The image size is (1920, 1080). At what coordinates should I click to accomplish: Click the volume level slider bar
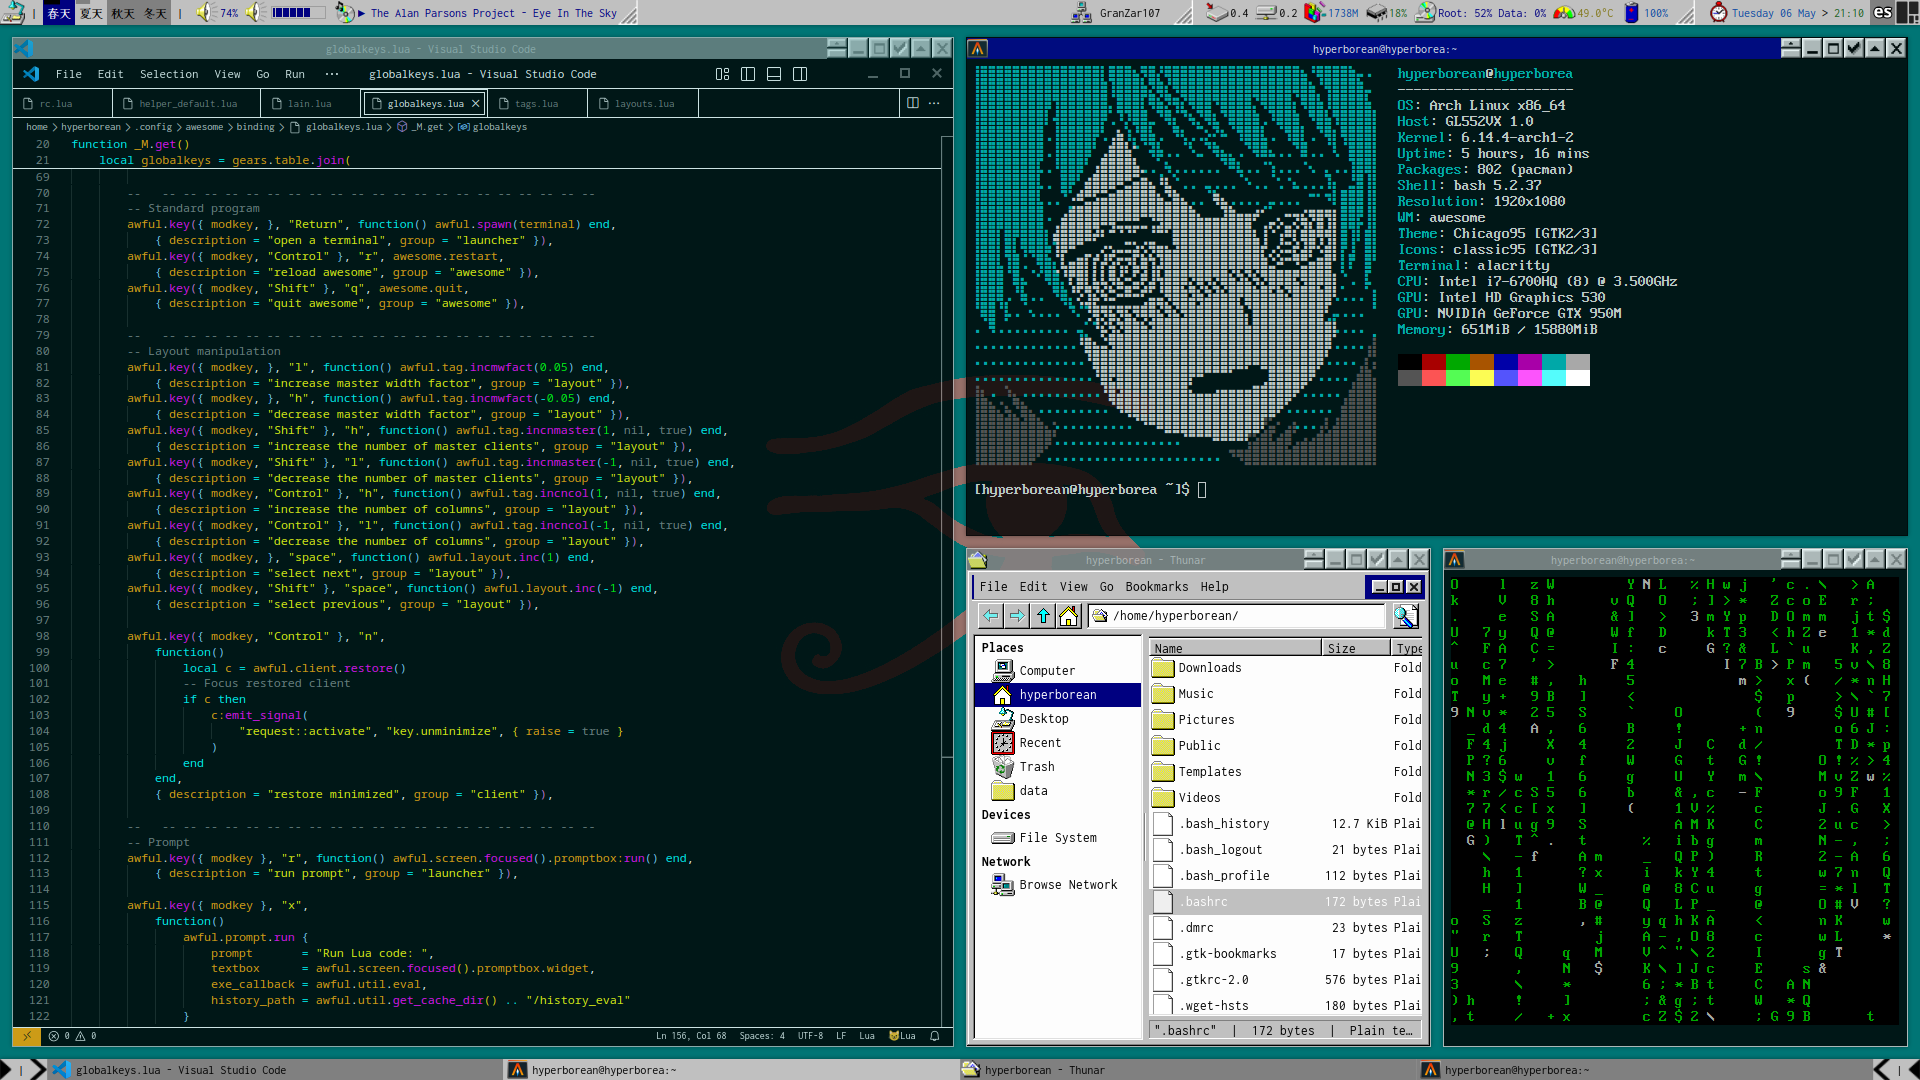pos(298,13)
